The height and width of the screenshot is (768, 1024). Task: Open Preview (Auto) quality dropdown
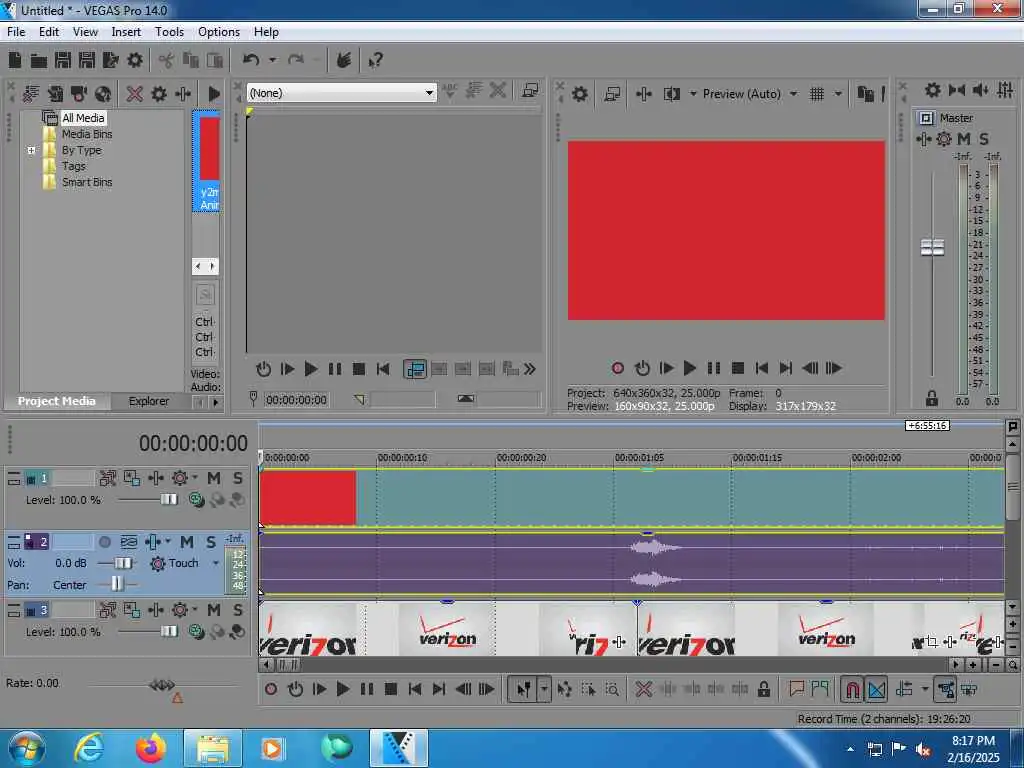click(x=793, y=94)
